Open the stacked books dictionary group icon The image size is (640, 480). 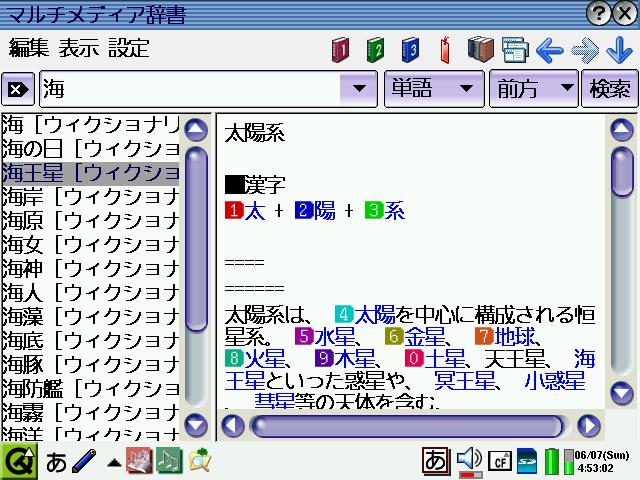[x=480, y=50]
